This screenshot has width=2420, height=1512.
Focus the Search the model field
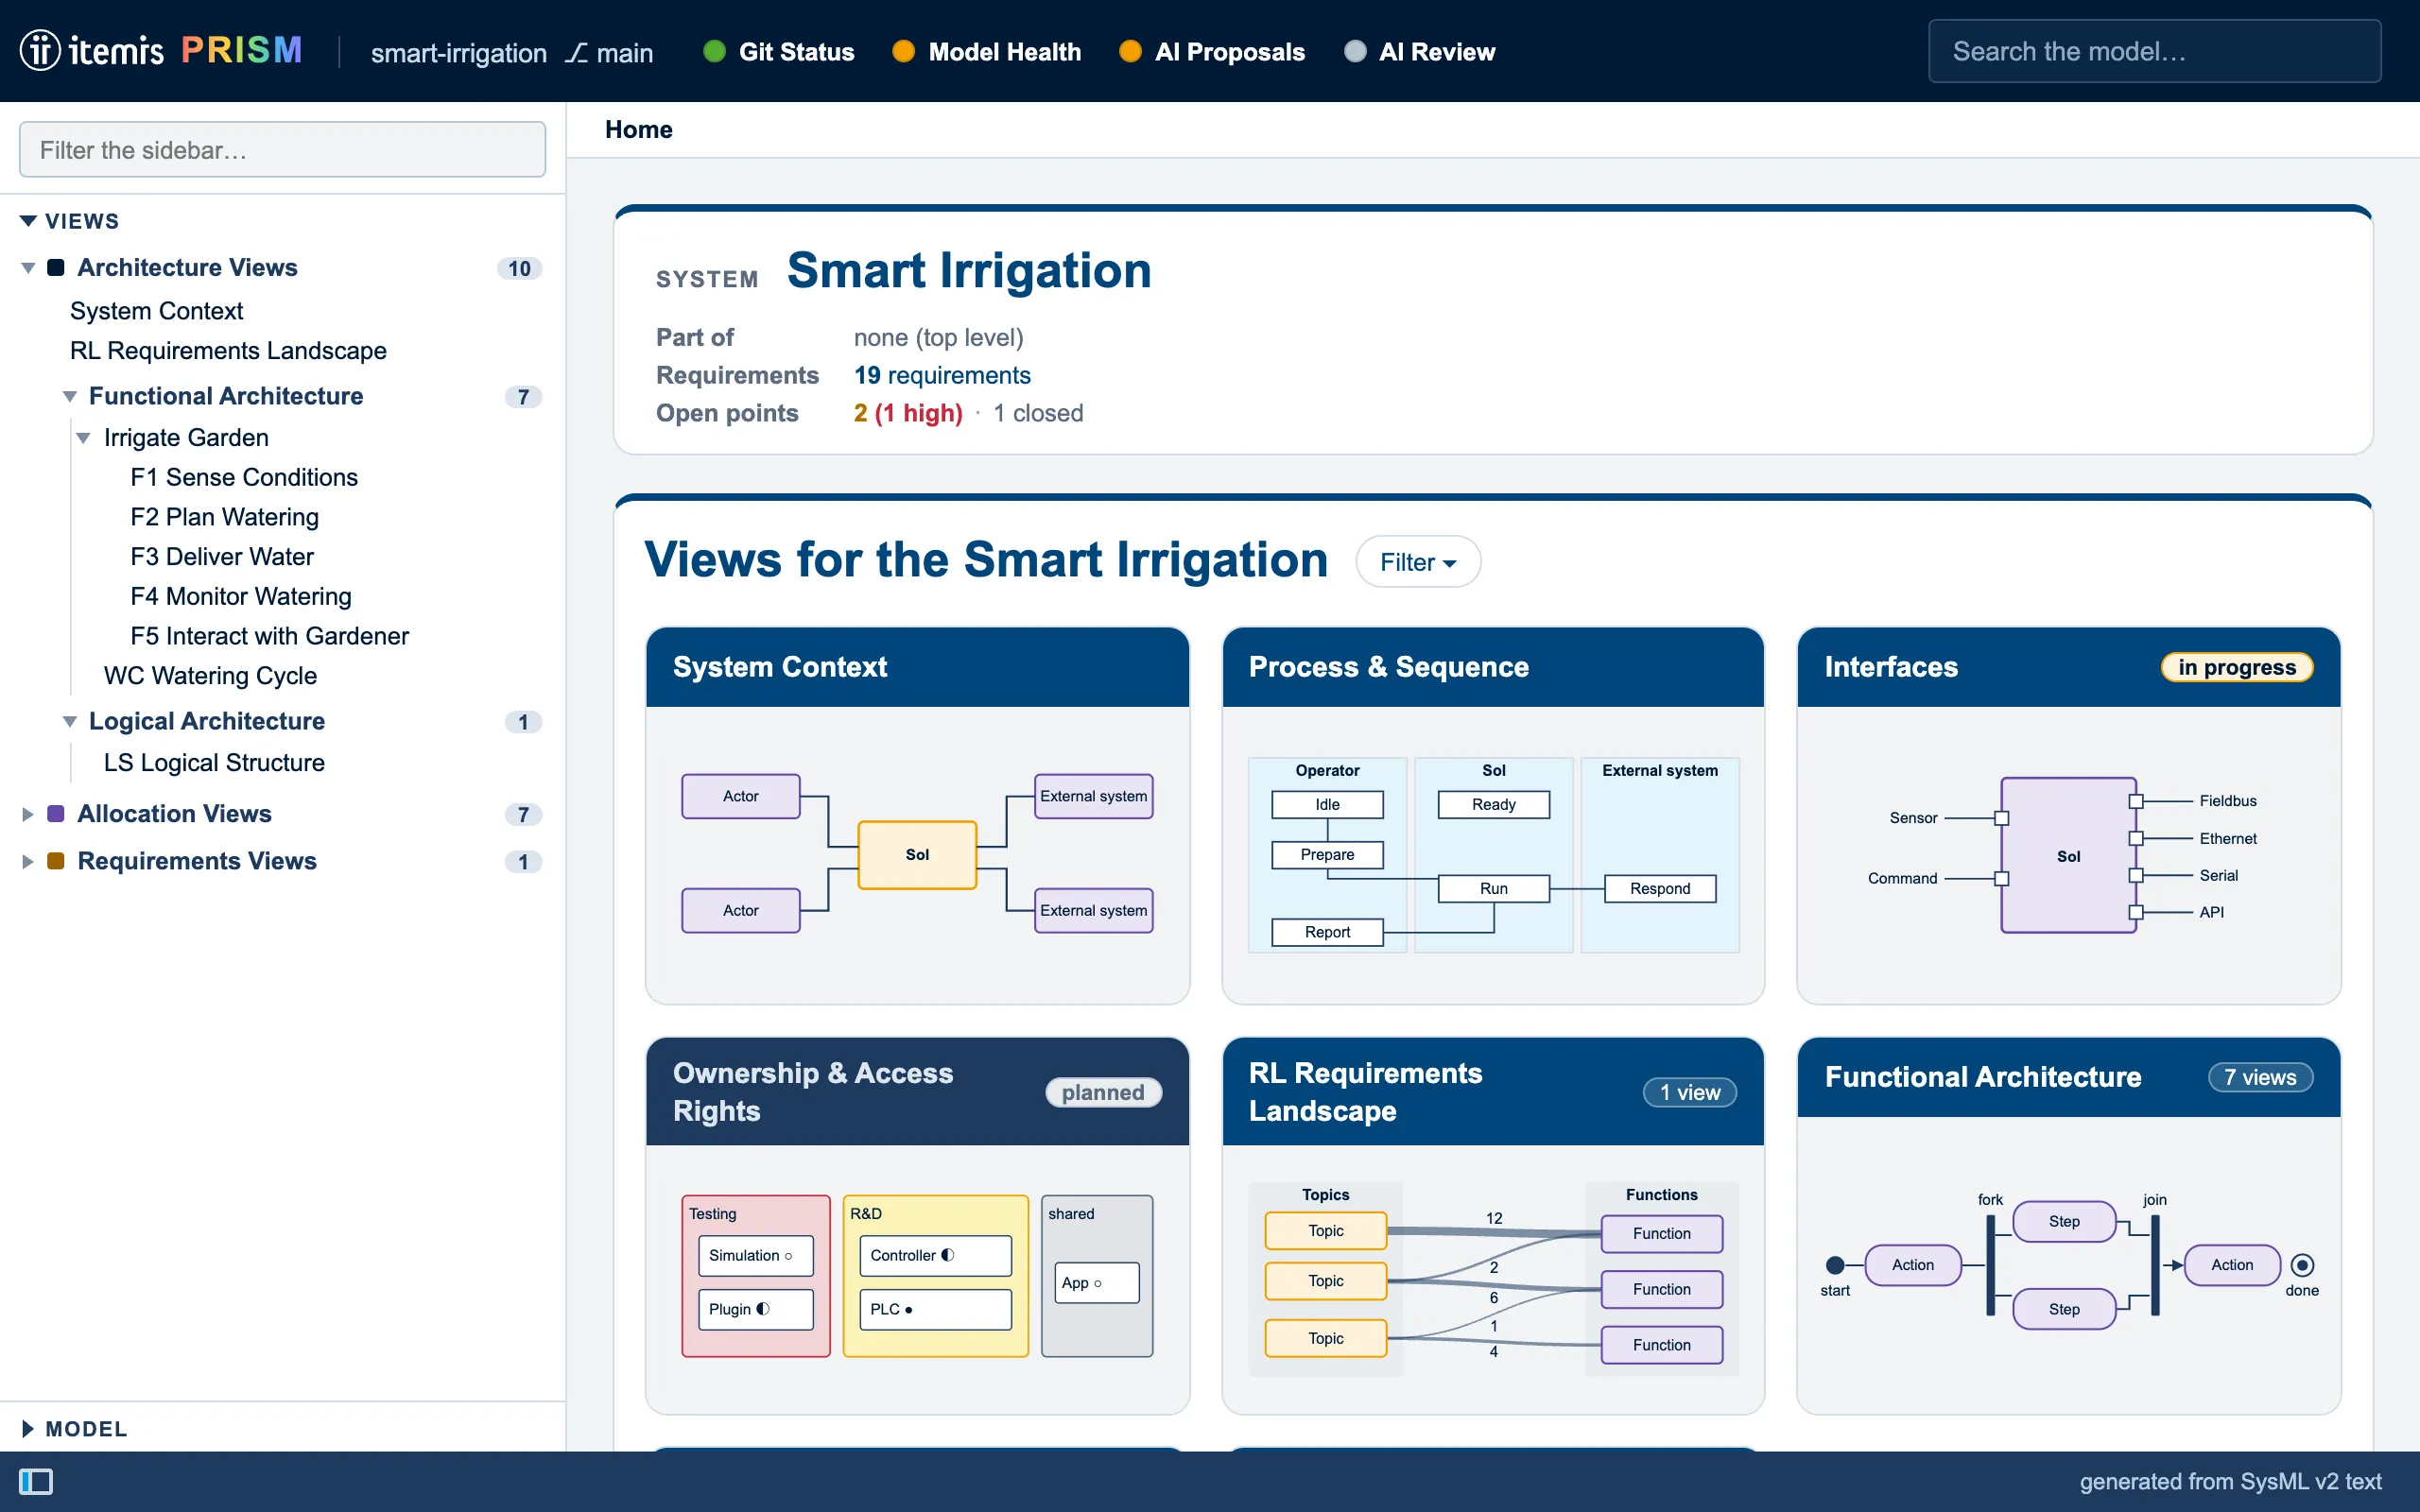(2153, 51)
